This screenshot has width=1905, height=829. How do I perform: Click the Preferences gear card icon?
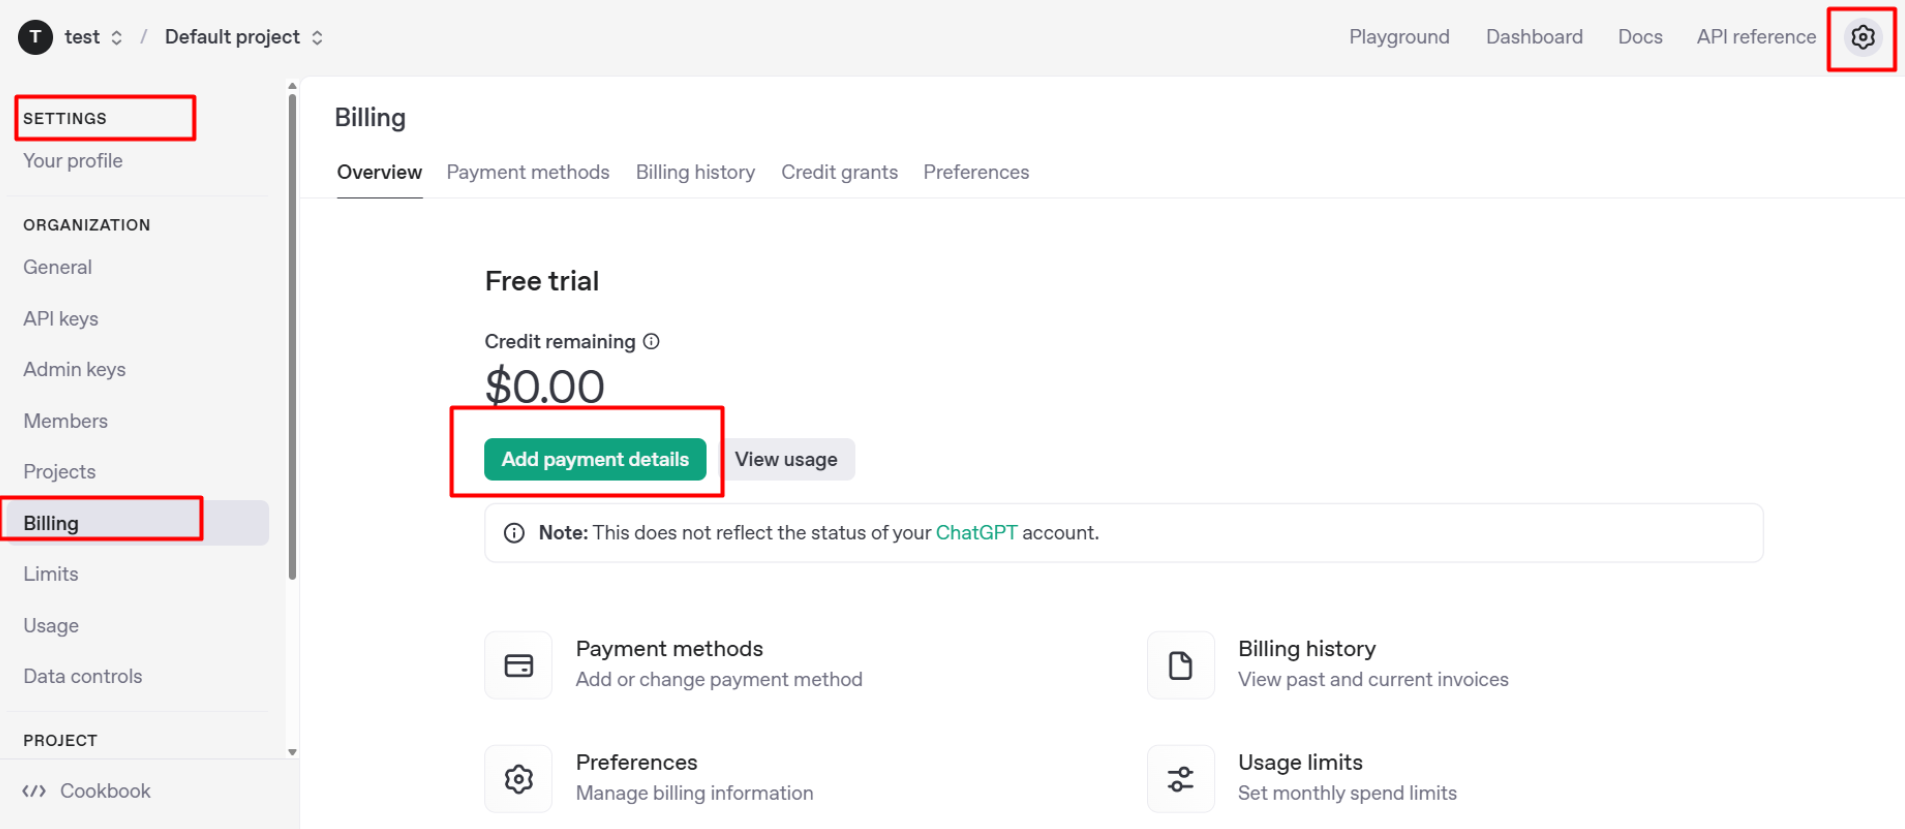[518, 779]
